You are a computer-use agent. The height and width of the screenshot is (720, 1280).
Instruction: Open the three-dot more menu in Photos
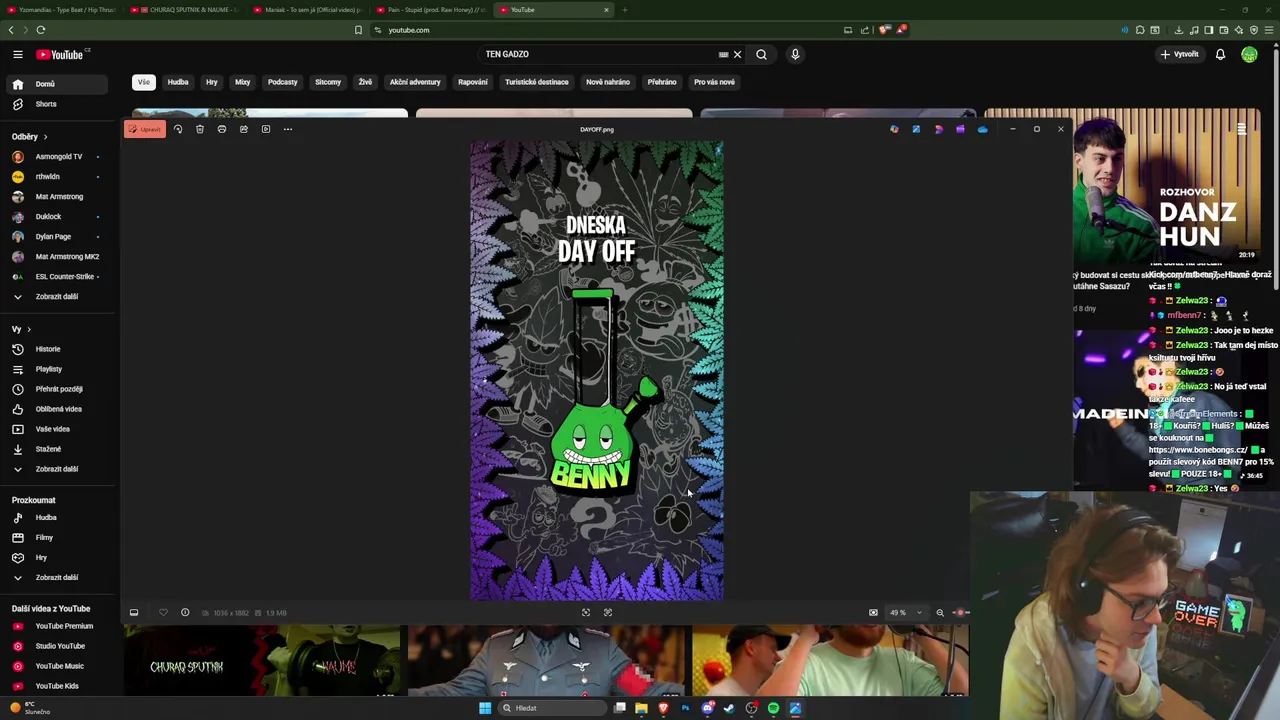[x=288, y=129]
